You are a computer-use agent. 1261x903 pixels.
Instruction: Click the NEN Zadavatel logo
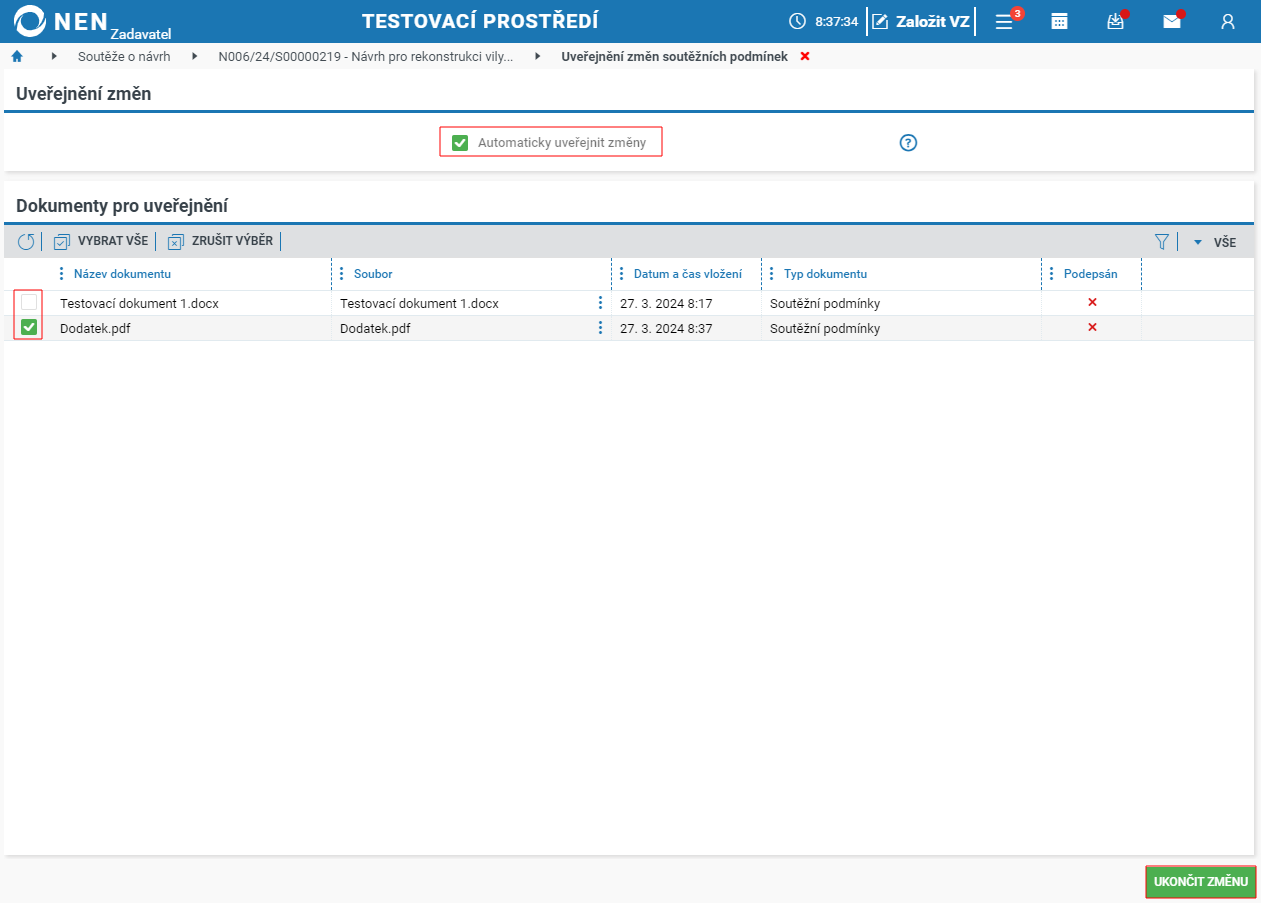click(x=94, y=21)
